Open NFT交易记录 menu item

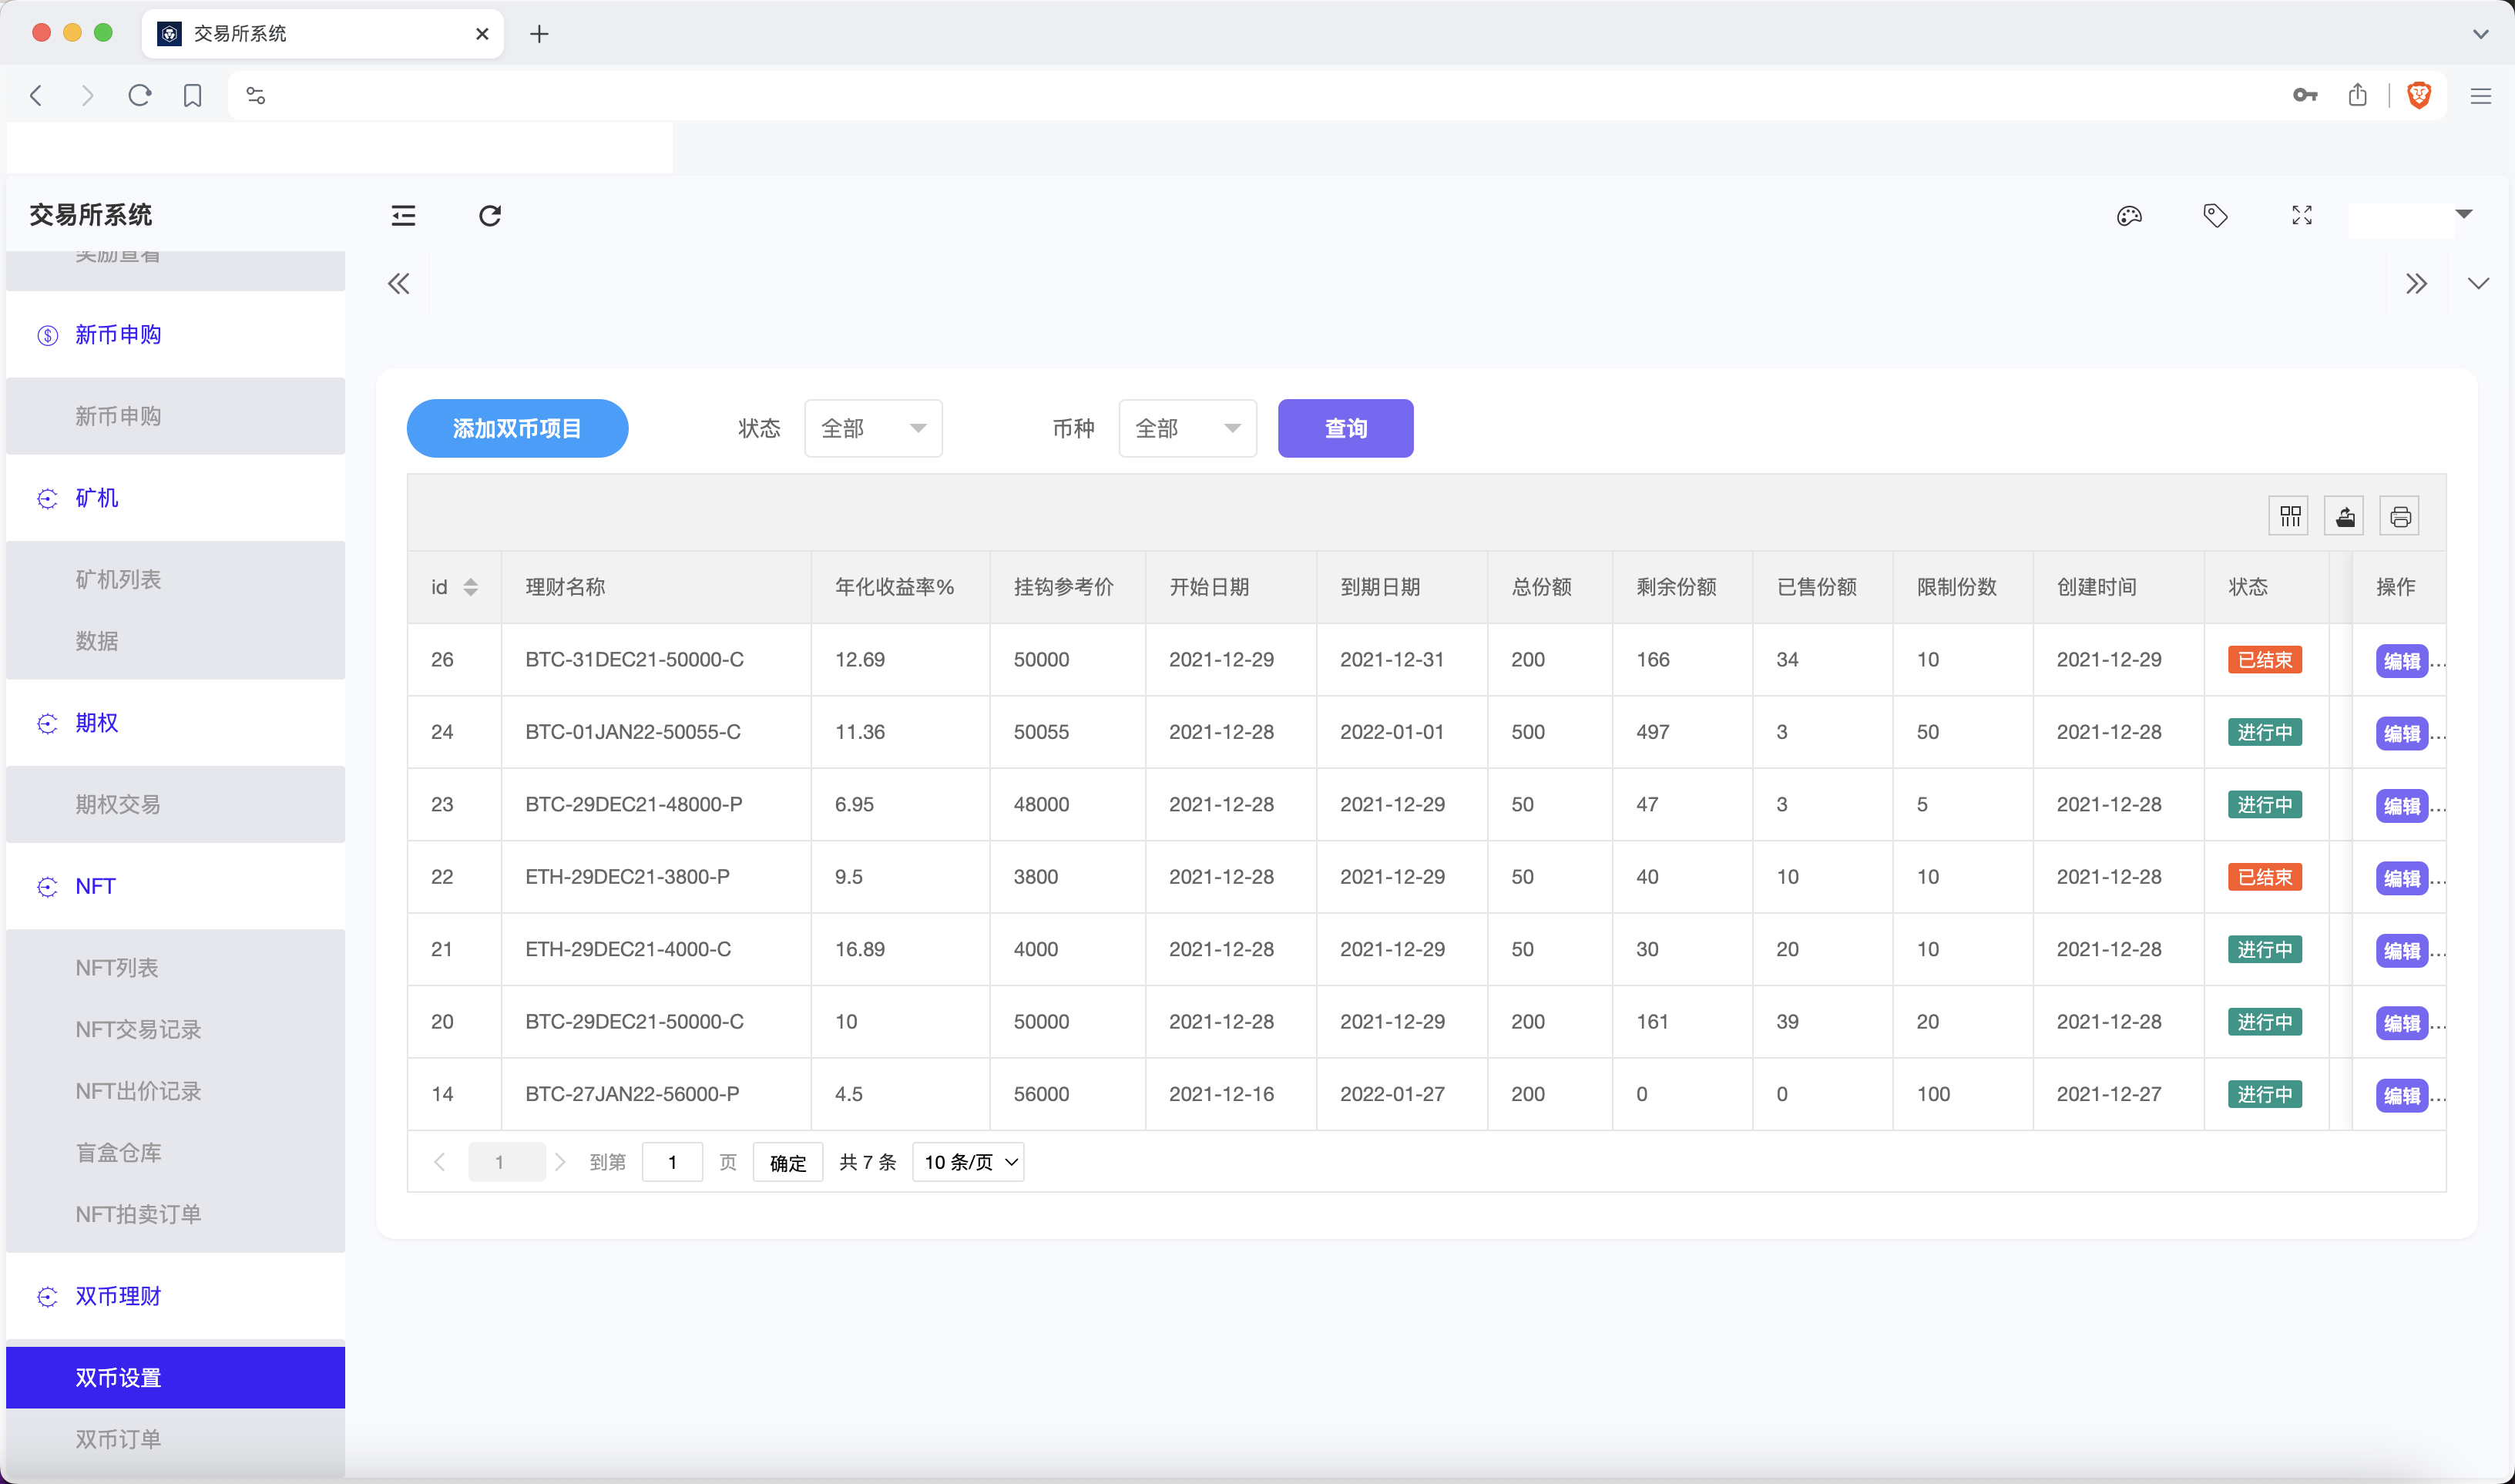175,1030
